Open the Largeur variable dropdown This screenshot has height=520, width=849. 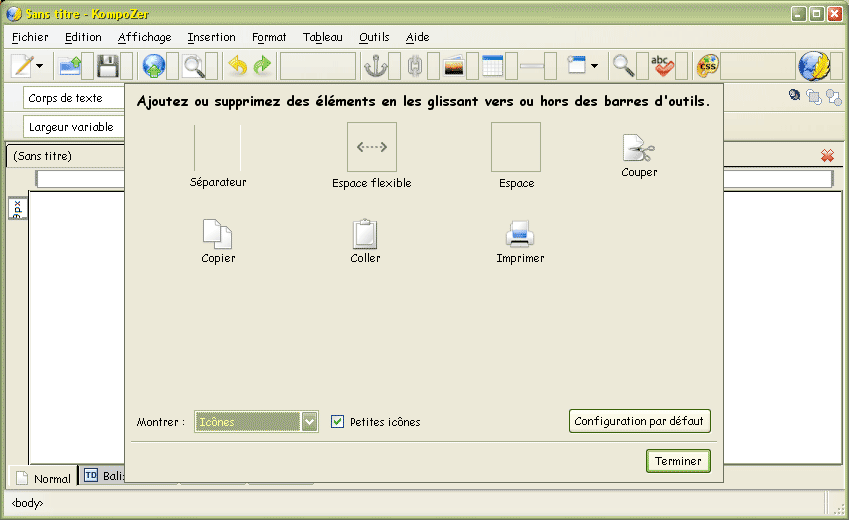point(72,127)
